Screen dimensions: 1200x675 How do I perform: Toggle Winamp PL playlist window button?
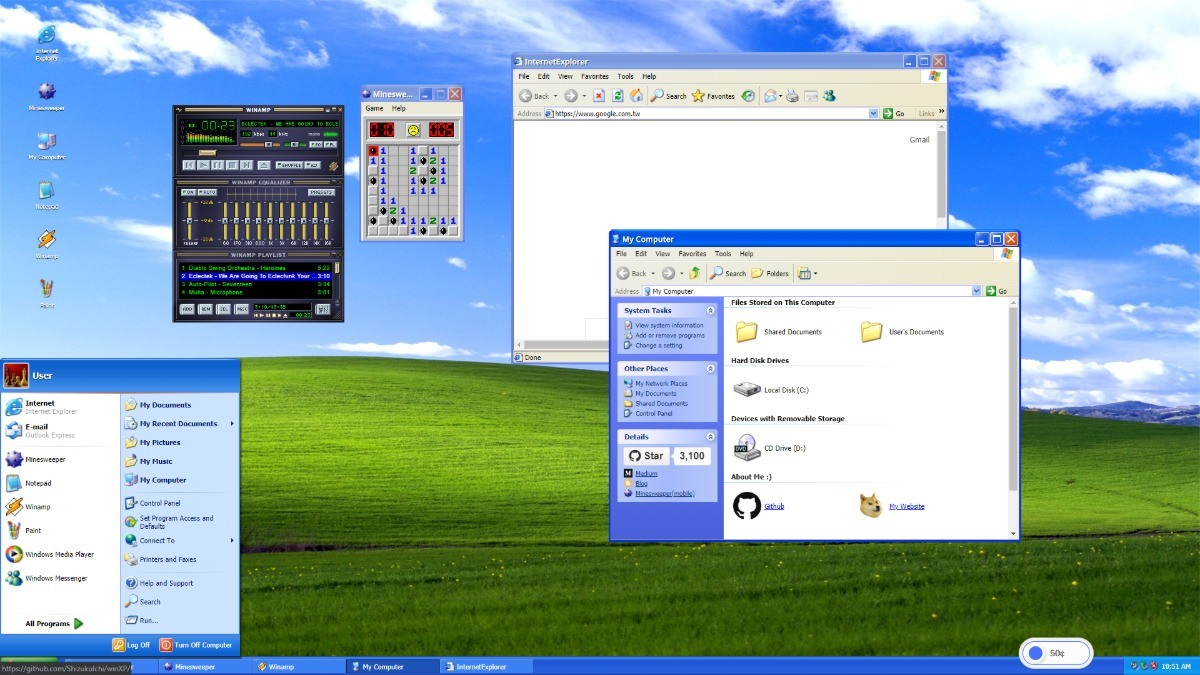[330, 144]
